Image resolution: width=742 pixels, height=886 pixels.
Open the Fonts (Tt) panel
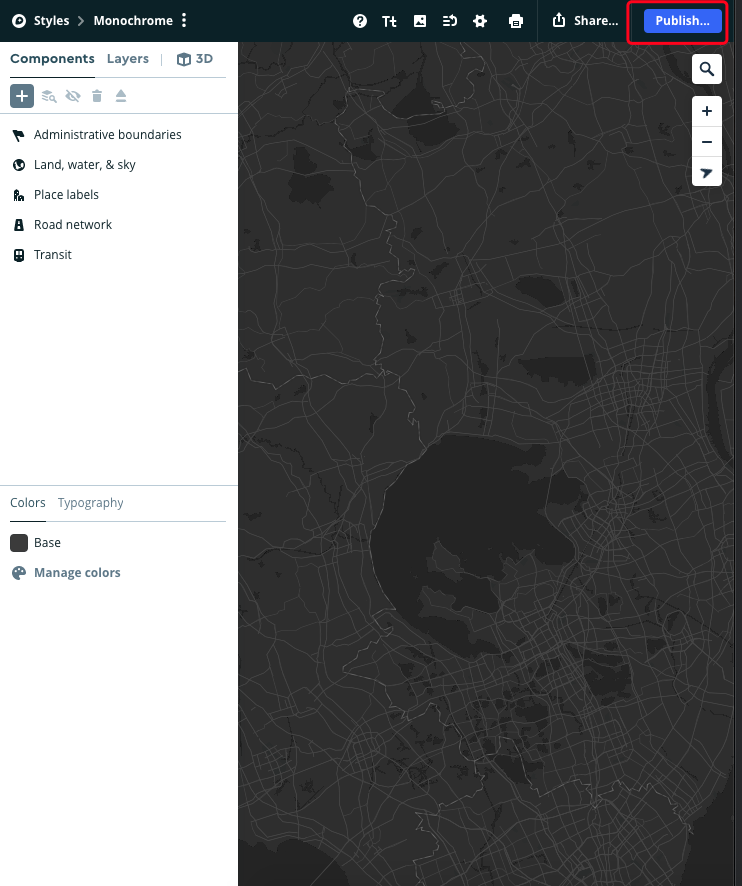pyautogui.click(x=390, y=21)
